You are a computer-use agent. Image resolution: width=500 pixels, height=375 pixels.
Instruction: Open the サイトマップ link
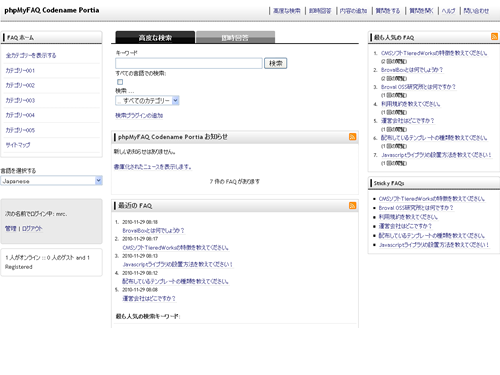click(x=18, y=145)
